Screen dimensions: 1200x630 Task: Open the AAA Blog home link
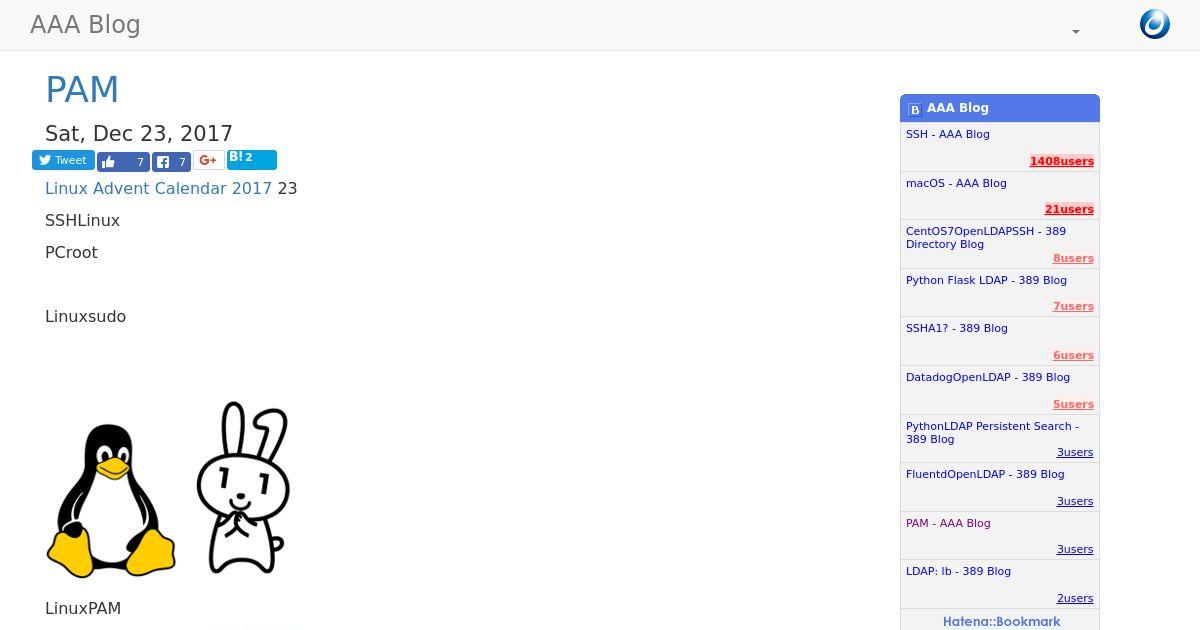85,25
